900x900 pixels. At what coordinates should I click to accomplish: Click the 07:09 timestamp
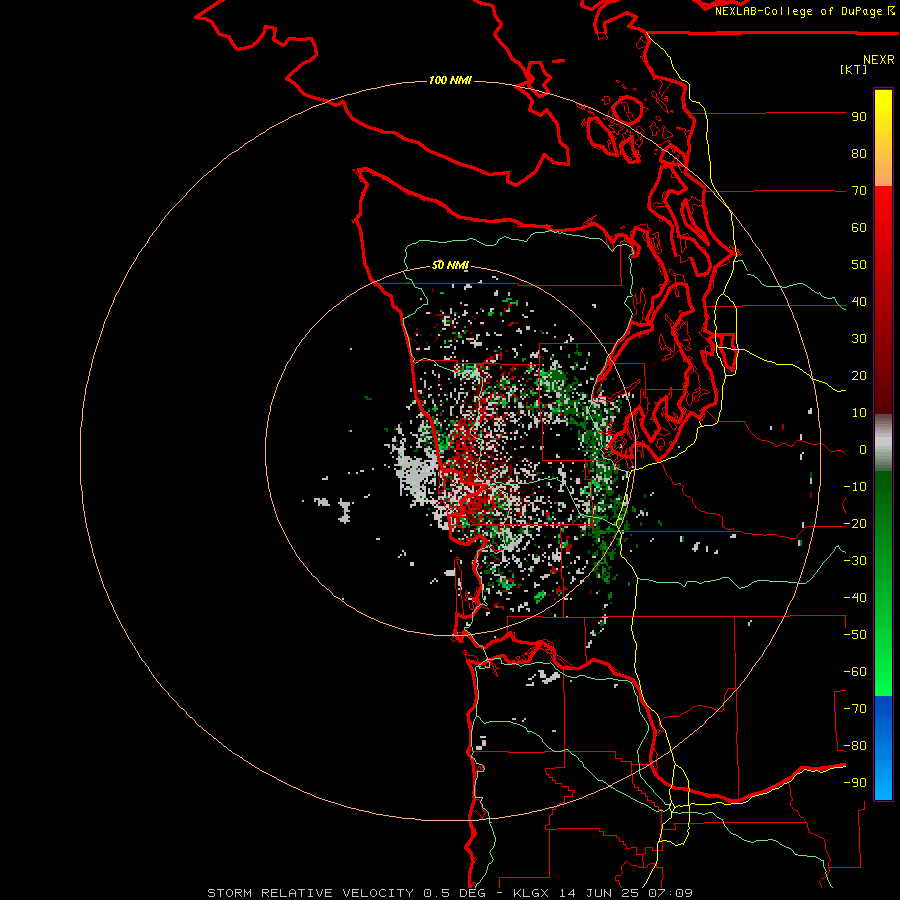[x=670, y=893]
